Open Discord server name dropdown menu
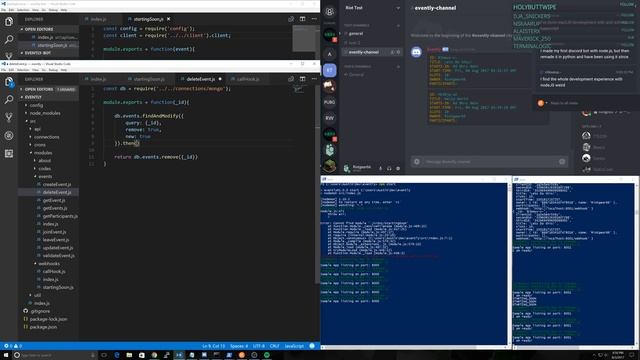The image size is (640, 360). (x=398, y=8)
